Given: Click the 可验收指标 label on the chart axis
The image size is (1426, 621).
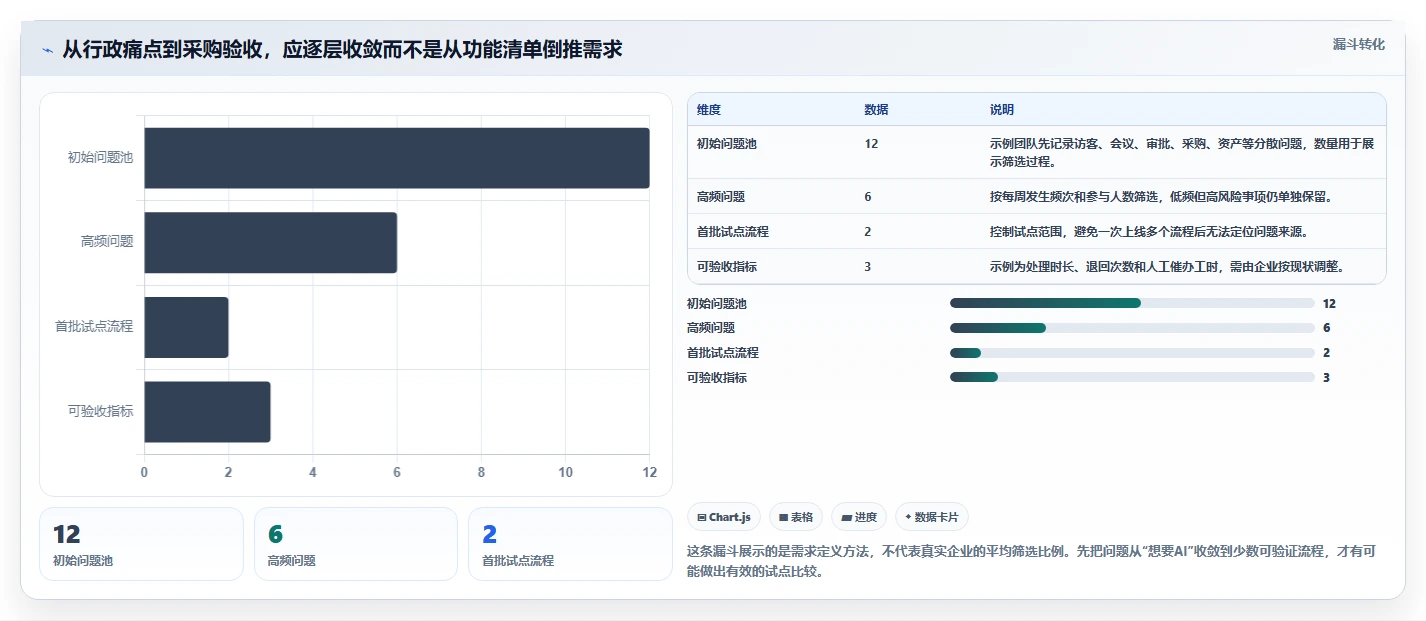Looking at the screenshot, I should click(x=100, y=411).
